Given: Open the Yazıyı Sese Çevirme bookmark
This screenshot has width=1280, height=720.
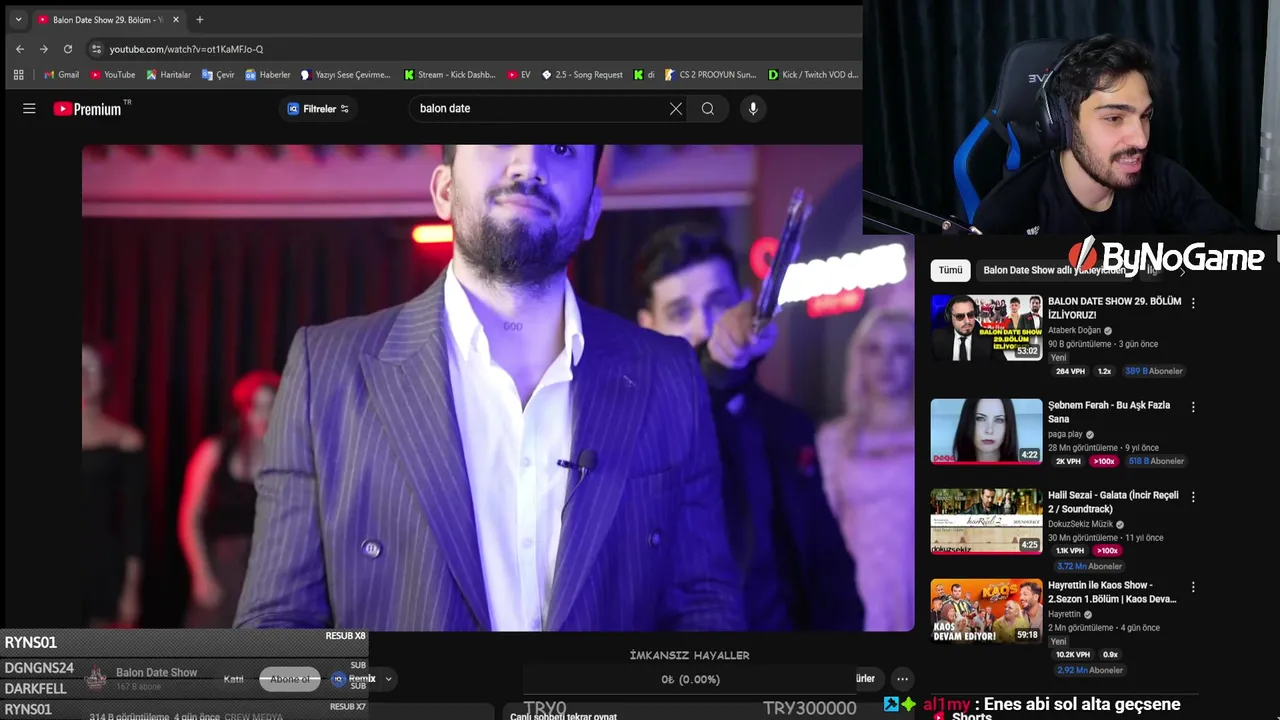Looking at the screenshot, I should pyautogui.click(x=346, y=75).
